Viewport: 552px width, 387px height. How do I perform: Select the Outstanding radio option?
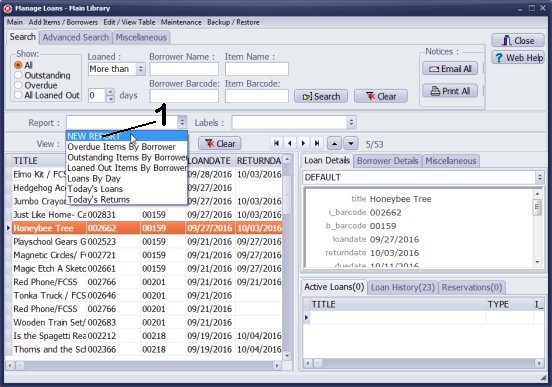click(x=18, y=75)
